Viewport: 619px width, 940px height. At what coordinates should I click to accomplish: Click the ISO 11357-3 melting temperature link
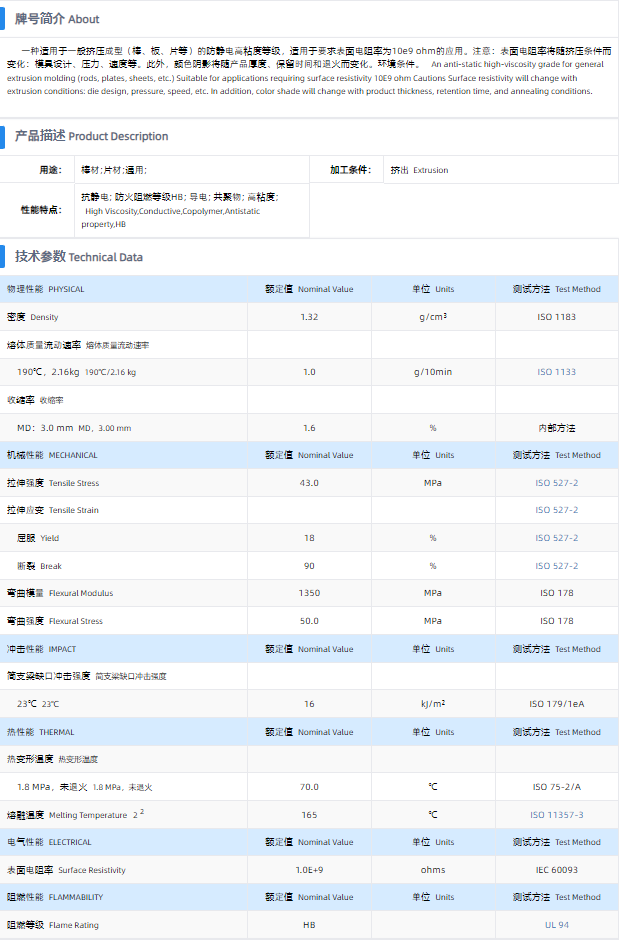[556, 815]
